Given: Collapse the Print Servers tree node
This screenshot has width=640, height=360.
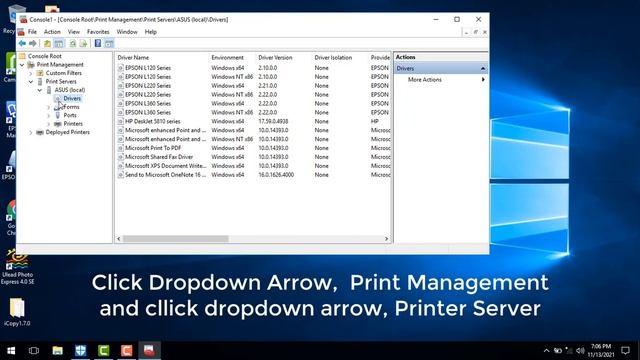Looking at the screenshot, I should pyautogui.click(x=31, y=82).
